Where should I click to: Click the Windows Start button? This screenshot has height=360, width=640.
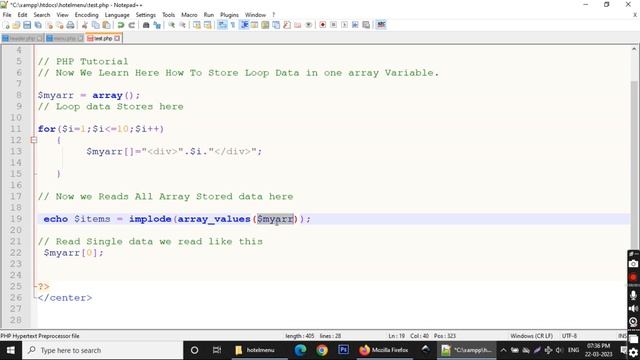coord(11,350)
